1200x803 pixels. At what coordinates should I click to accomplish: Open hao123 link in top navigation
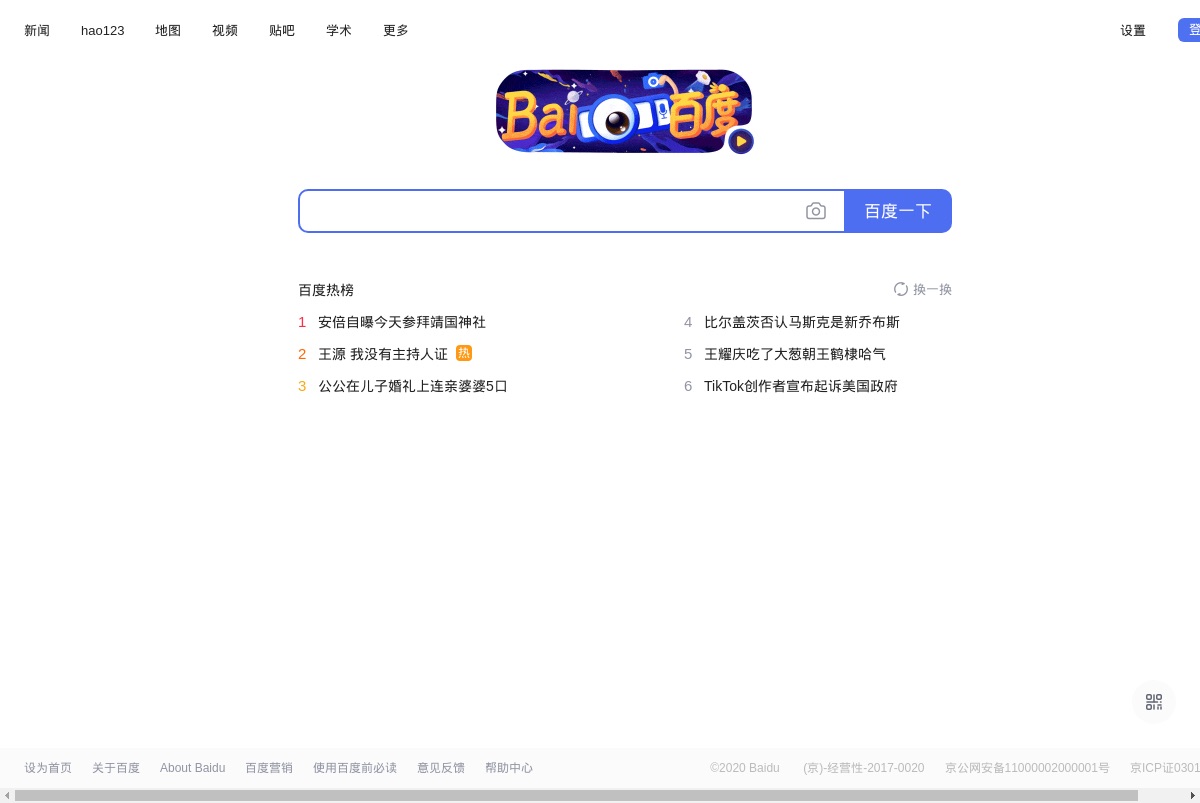point(103,30)
